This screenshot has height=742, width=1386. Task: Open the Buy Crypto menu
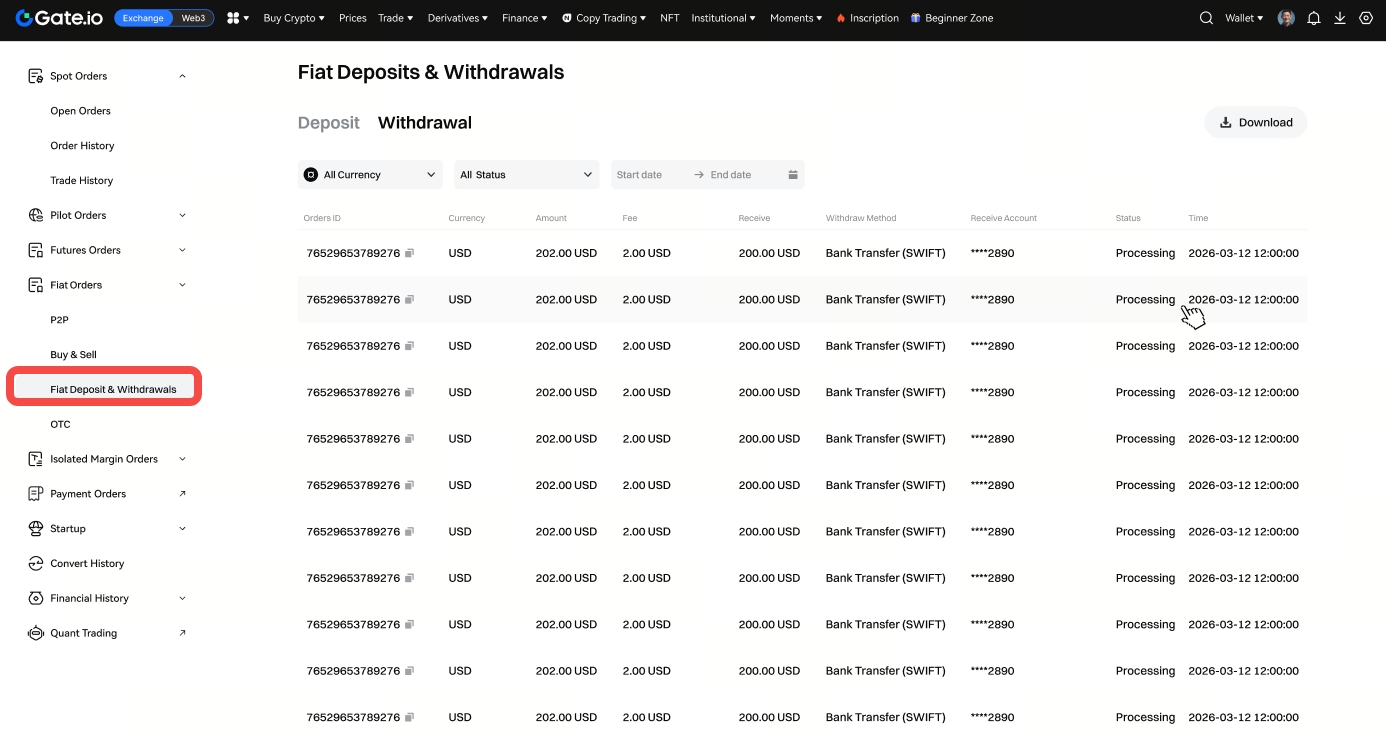293,18
